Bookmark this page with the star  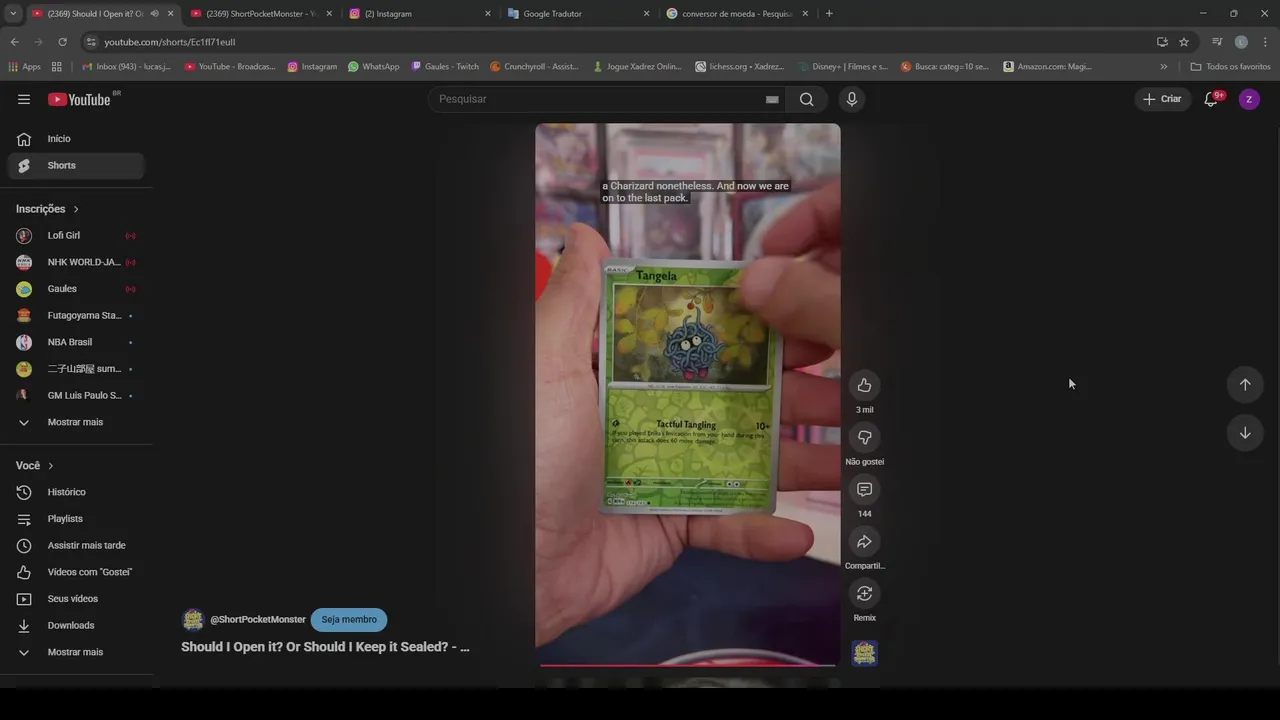pos(1184,42)
